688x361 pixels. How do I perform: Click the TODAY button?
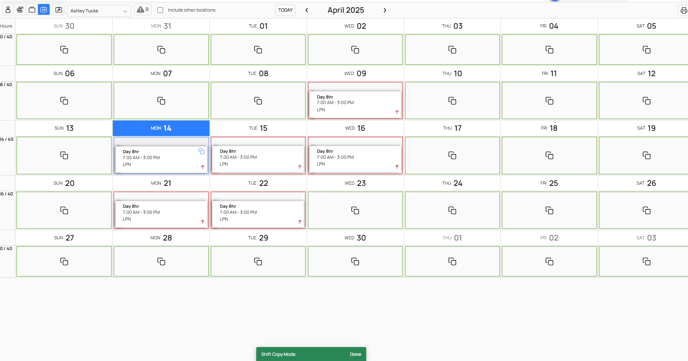point(285,10)
